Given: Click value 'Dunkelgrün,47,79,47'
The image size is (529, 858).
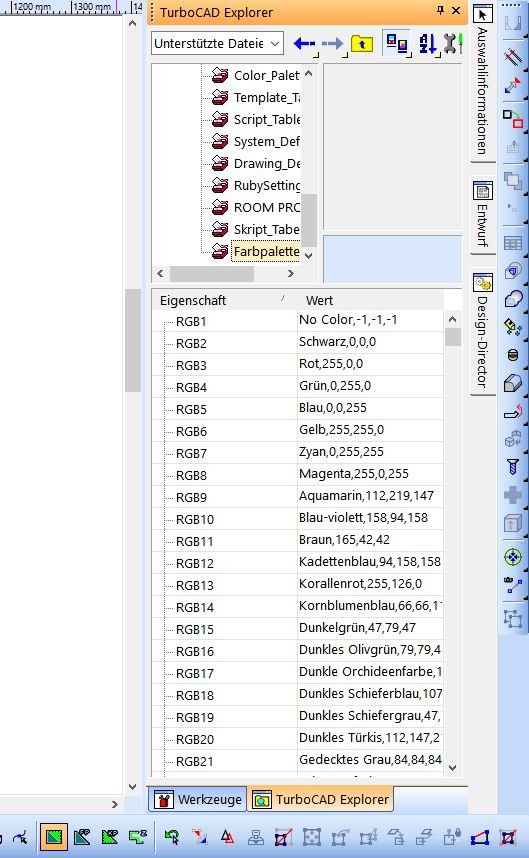Looking at the screenshot, I should (357, 628).
